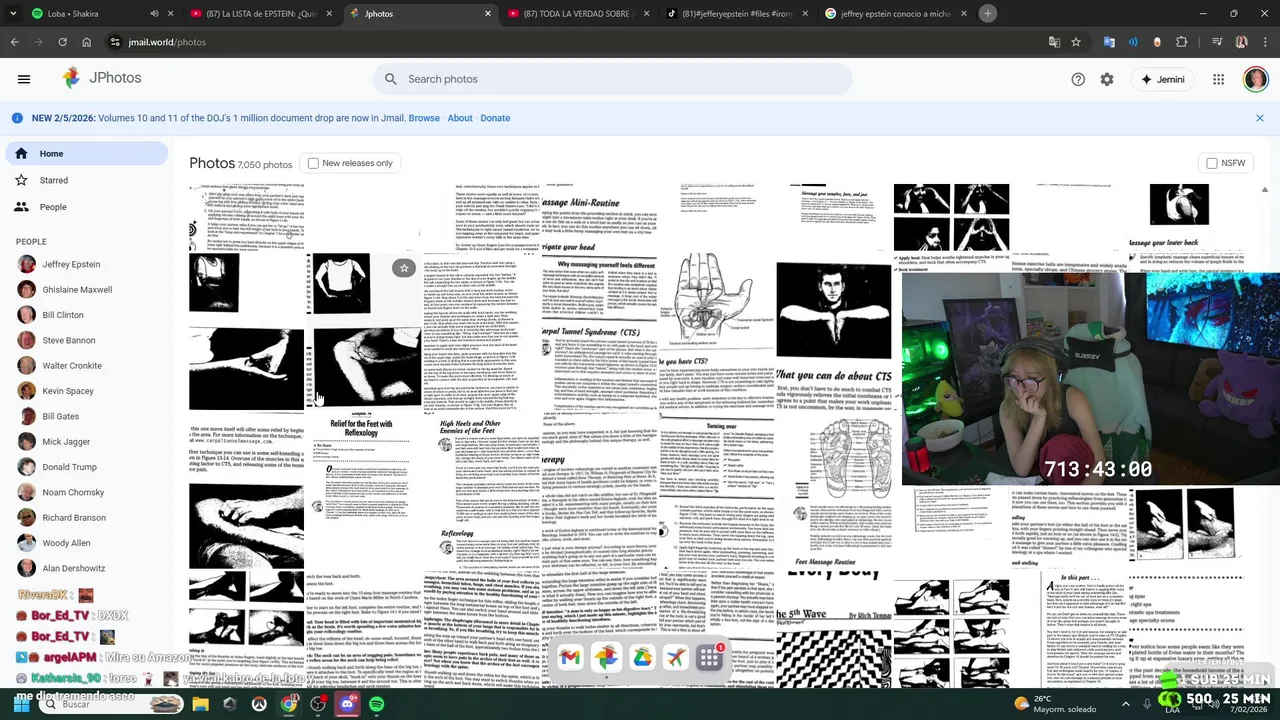Toggle the NSFW checkbox
The width and height of the screenshot is (1280, 720).
pyautogui.click(x=1212, y=163)
